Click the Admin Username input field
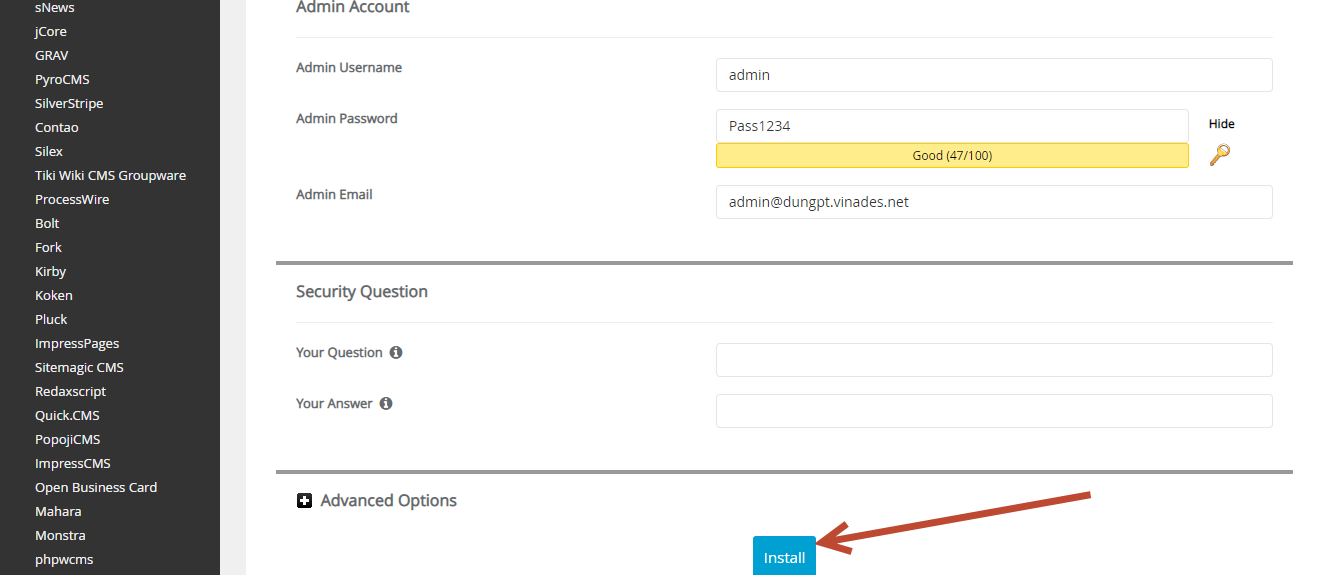The width and height of the screenshot is (1320, 575). [994, 75]
